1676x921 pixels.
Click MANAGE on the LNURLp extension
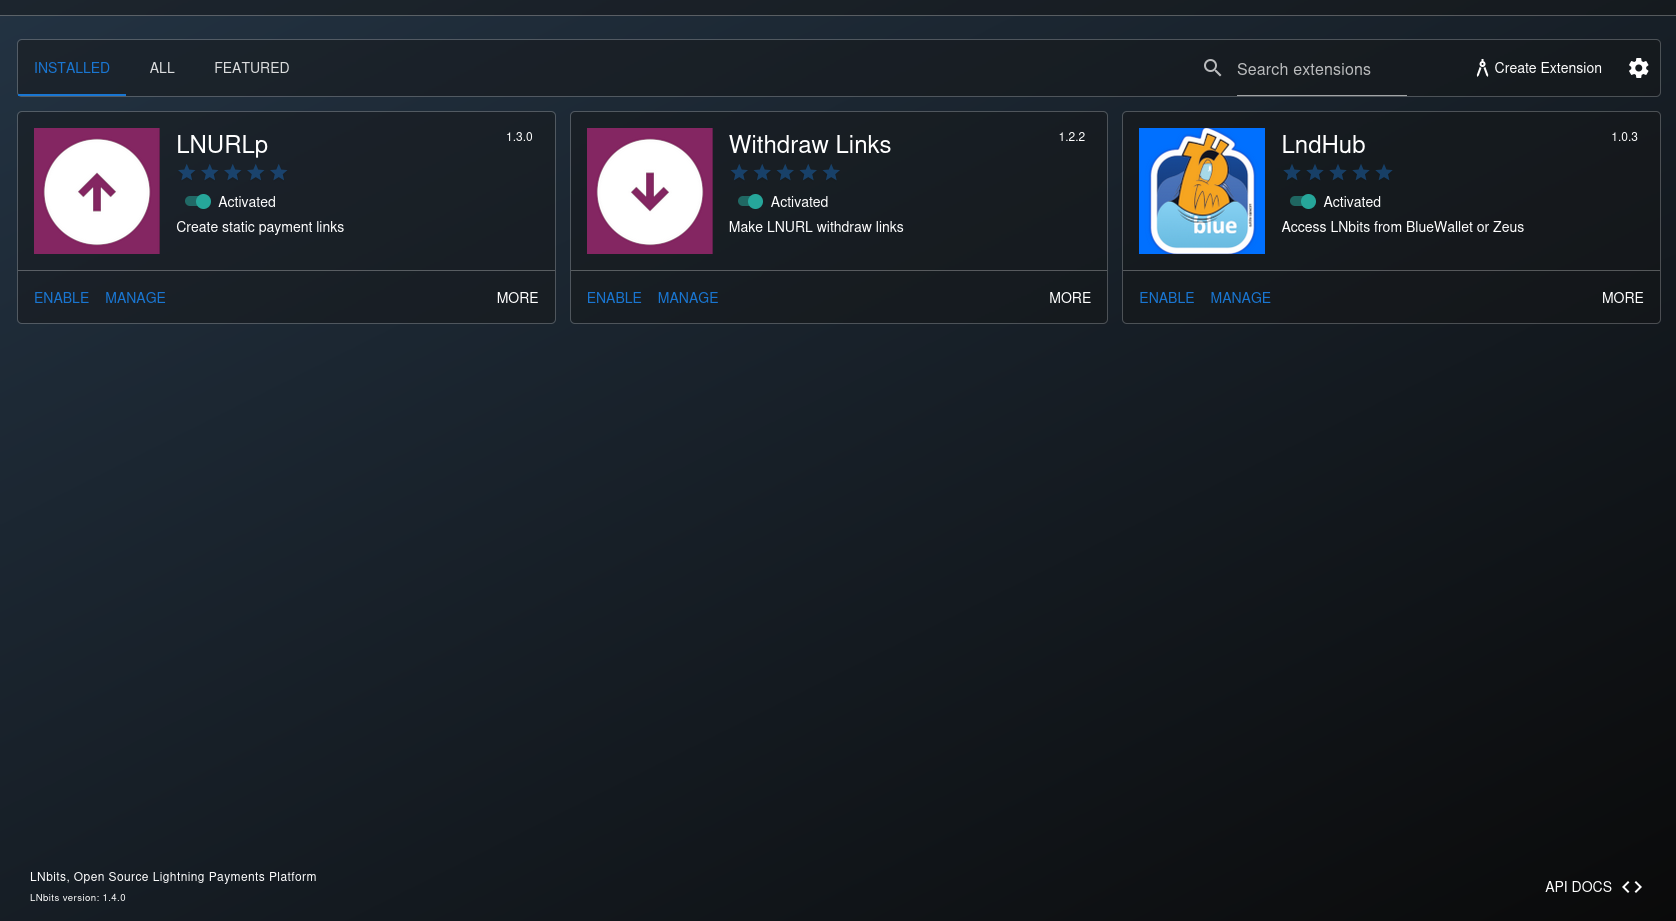[x=135, y=297]
